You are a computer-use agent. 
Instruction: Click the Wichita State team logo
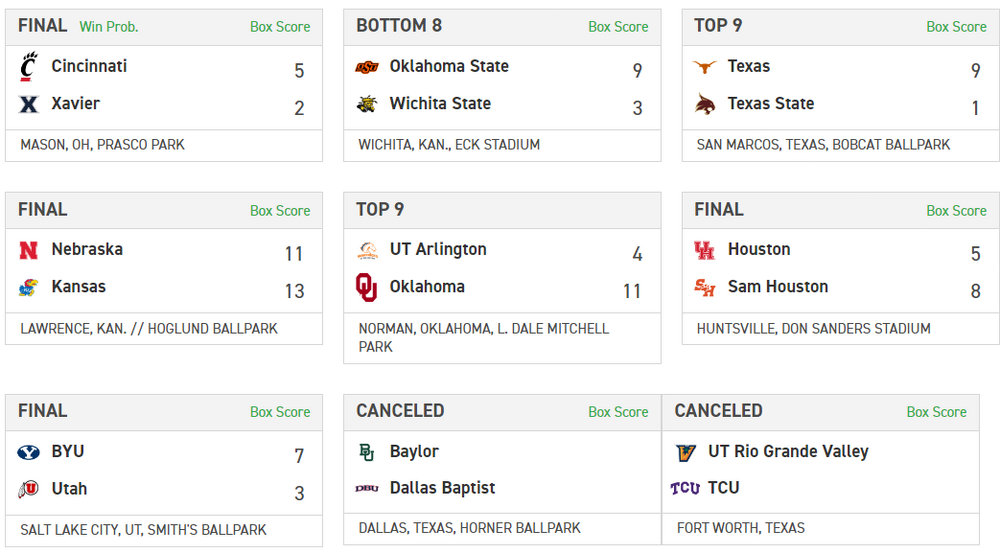[x=367, y=104]
